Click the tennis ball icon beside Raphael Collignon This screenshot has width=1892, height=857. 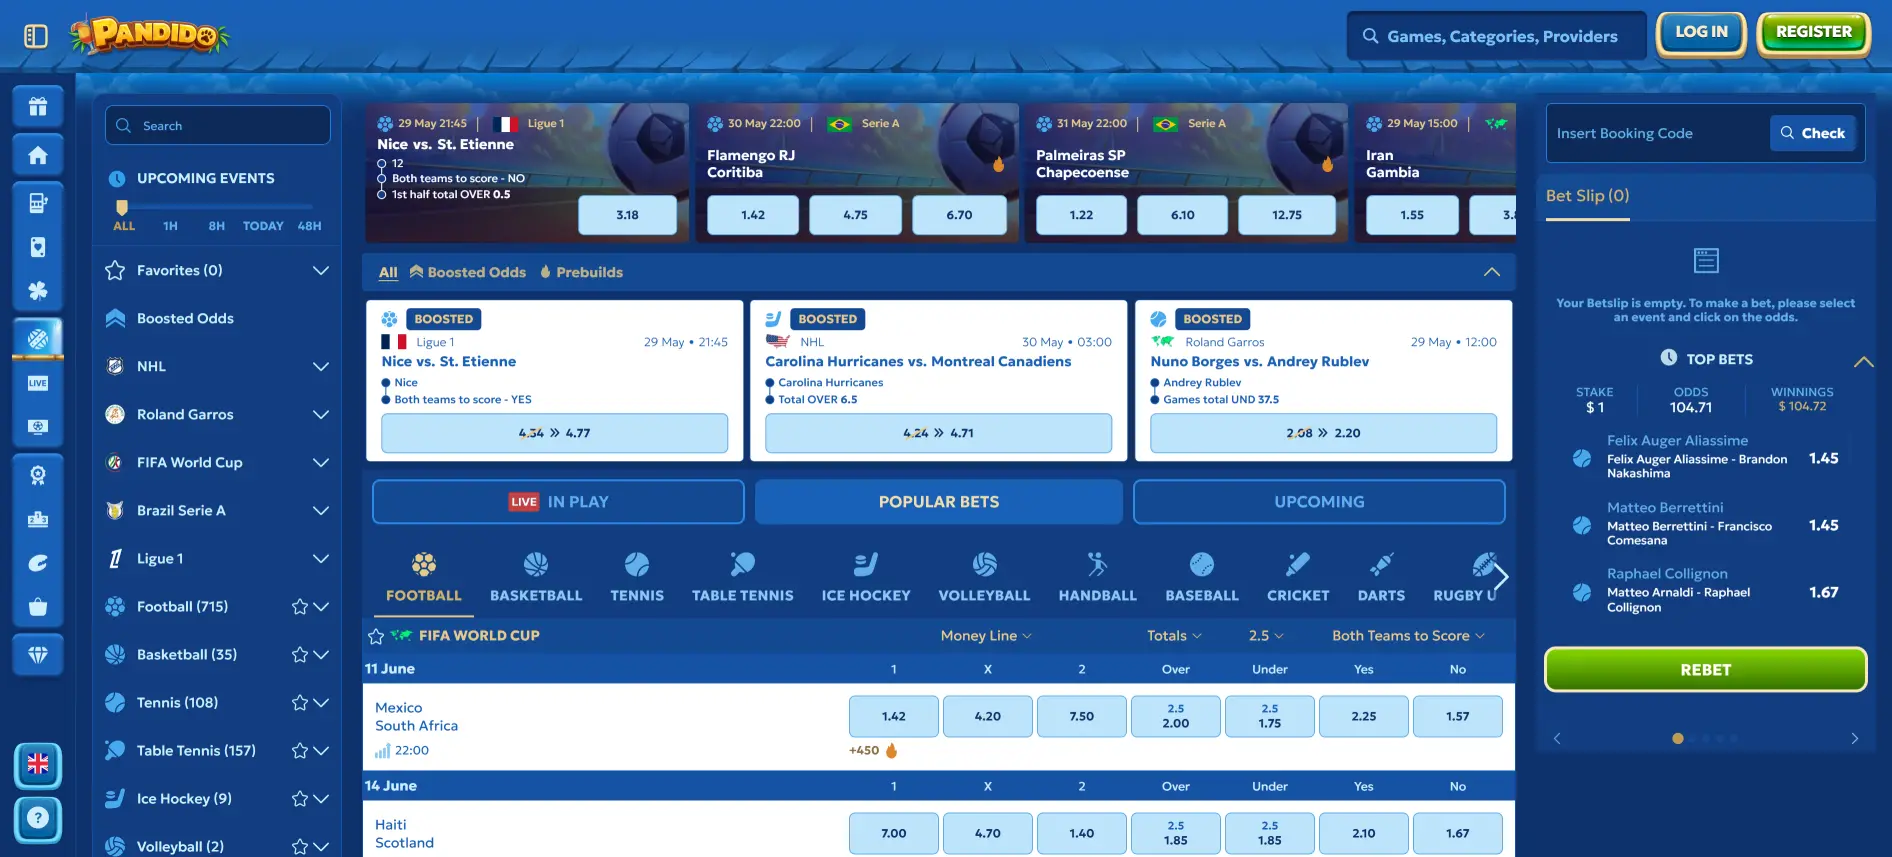(1582, 592)
